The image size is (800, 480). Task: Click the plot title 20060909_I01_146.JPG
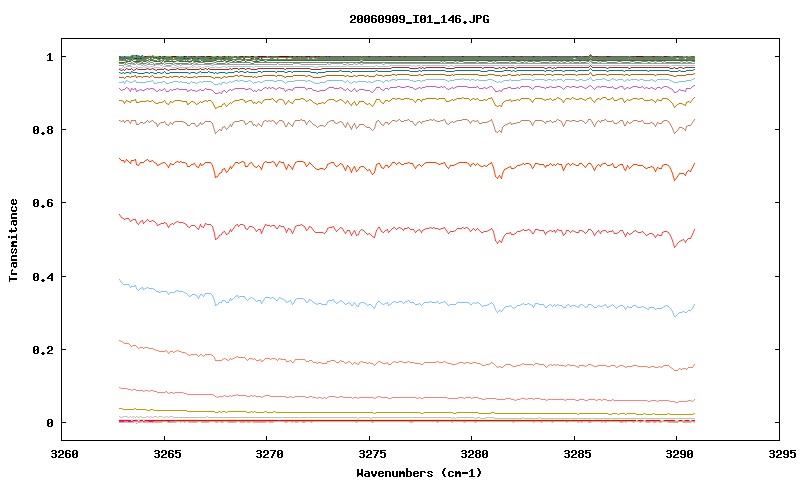click(x=419, y=19)
